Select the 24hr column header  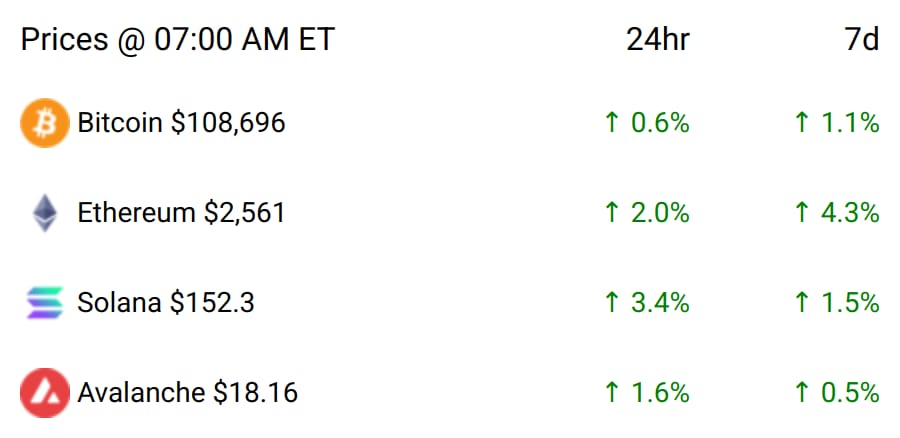658,40
